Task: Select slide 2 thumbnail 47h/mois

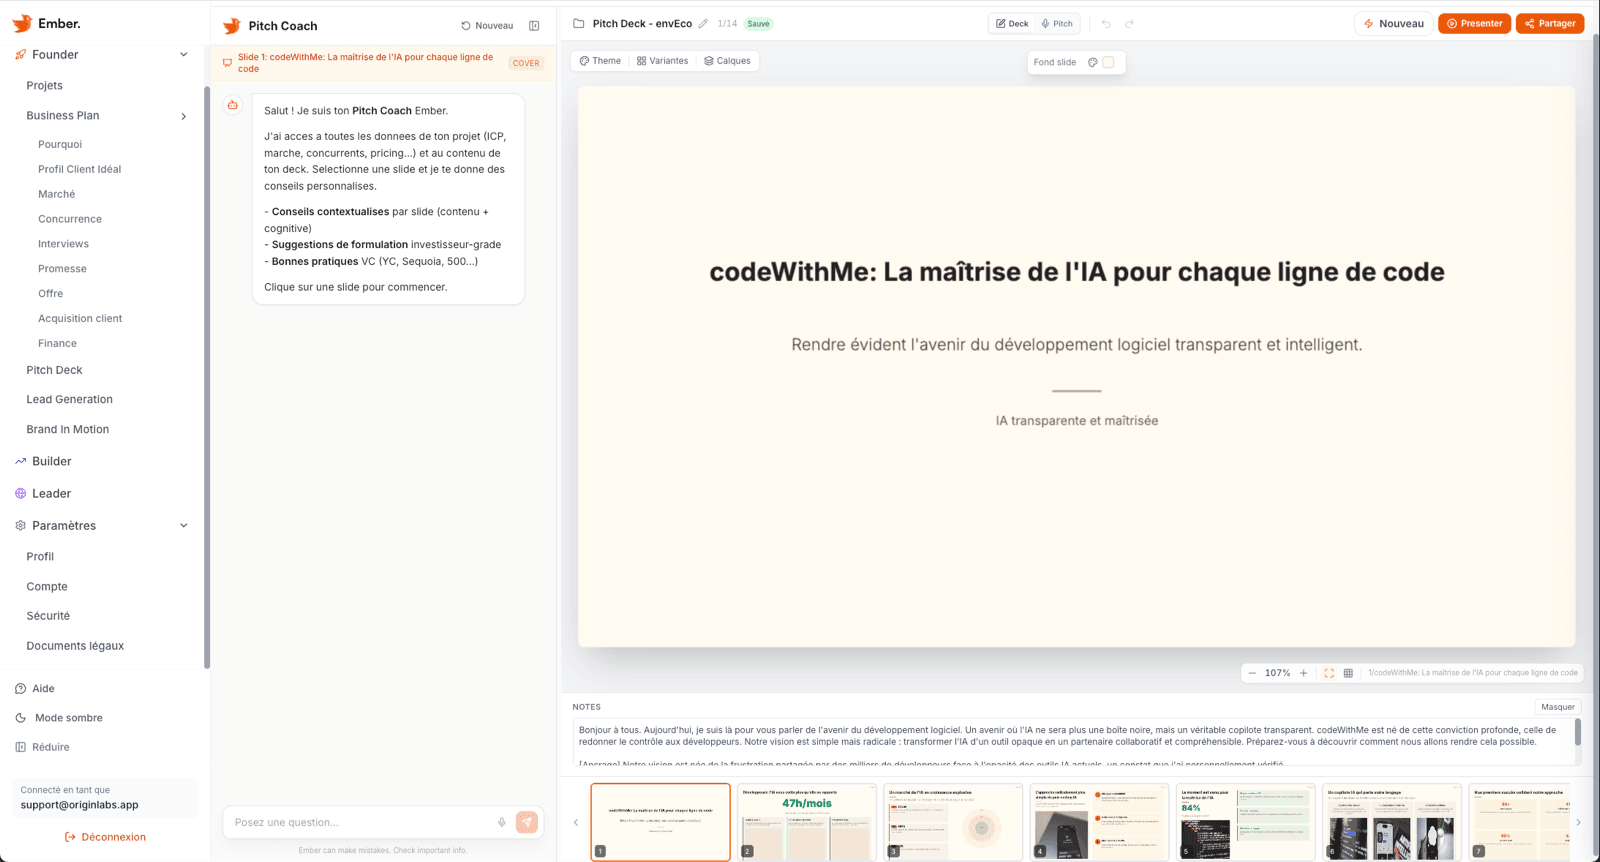Action: coord(807,822)
